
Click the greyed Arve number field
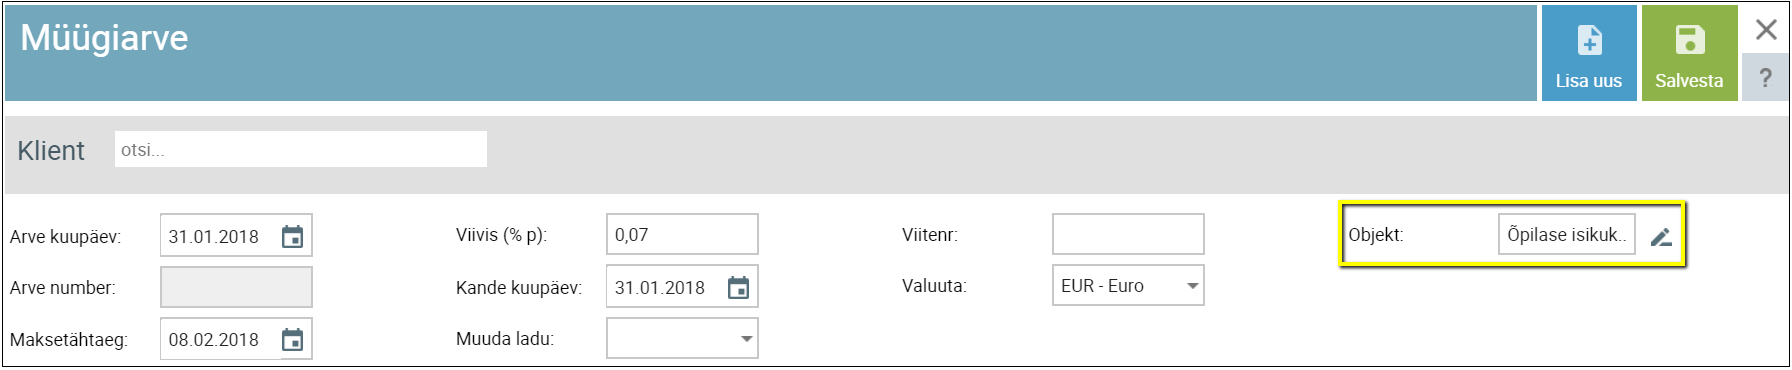[x=236, y=287]
